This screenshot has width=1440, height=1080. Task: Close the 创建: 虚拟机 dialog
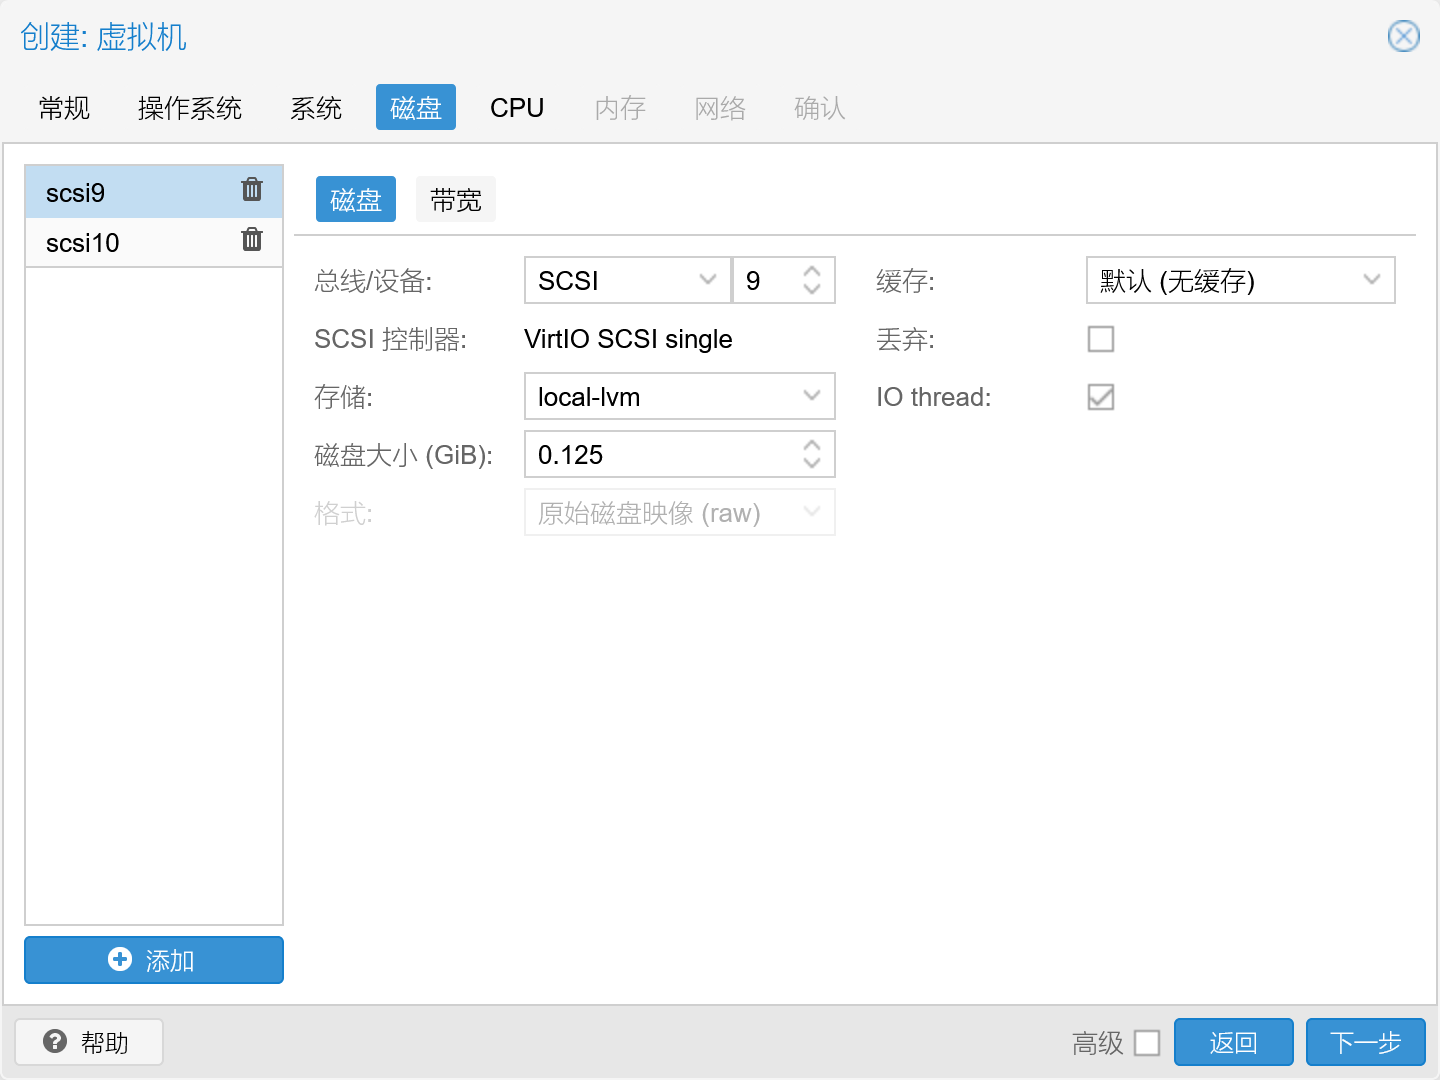1403,36
